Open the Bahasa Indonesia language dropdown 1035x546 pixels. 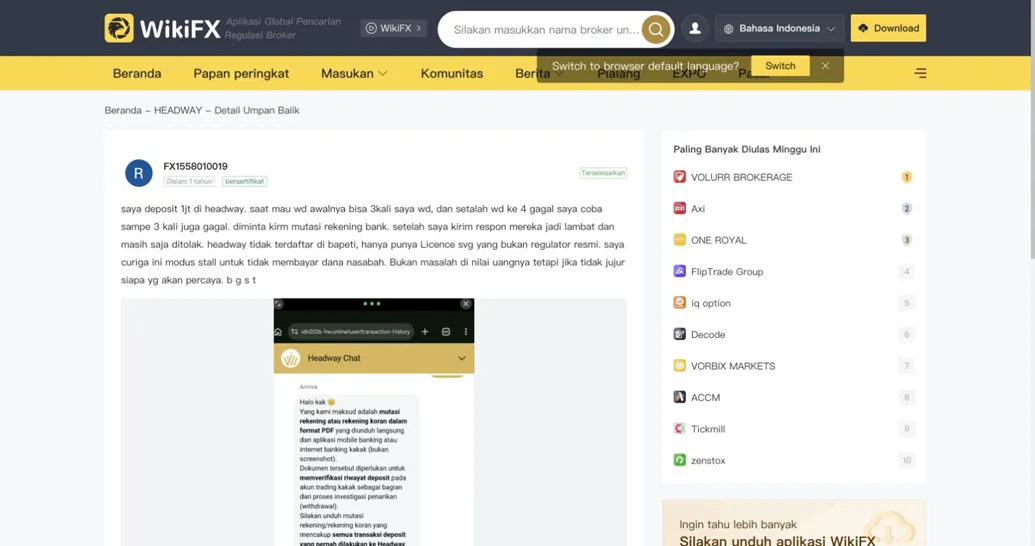[x=780, y=28]
